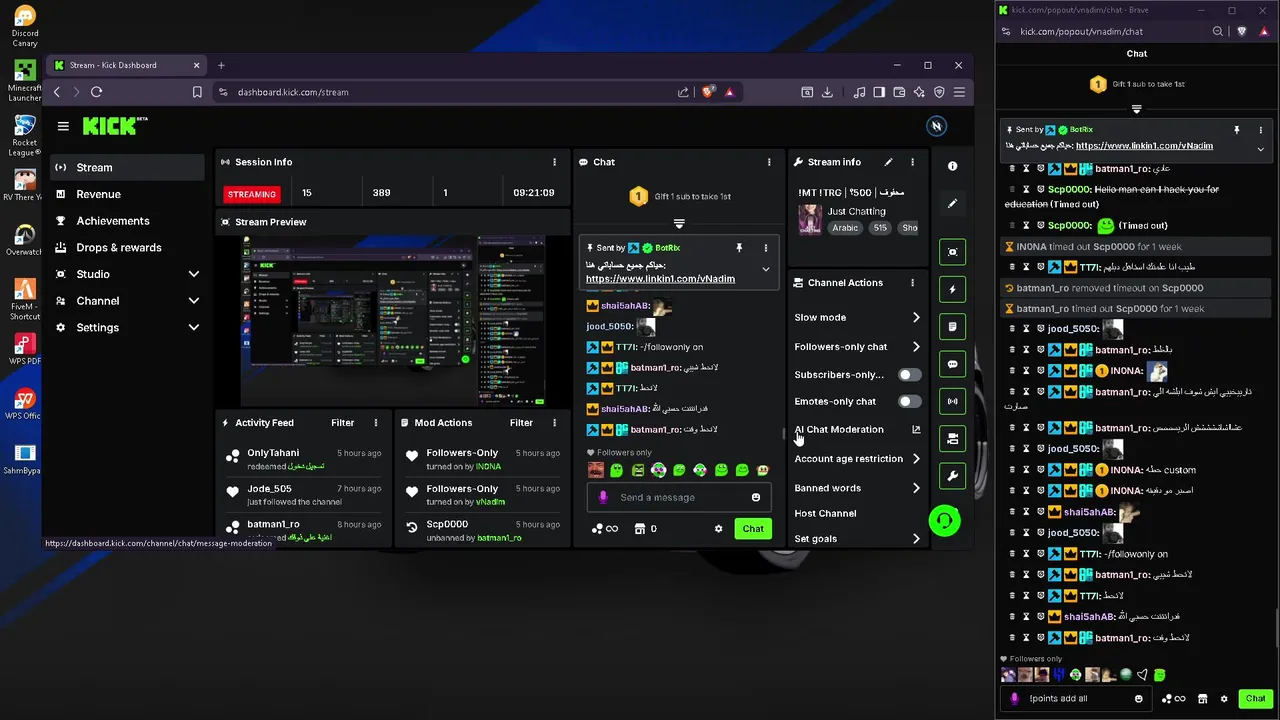Open Chat panel three-dot options
This screenshot has width=1280, height=720.
769,162
